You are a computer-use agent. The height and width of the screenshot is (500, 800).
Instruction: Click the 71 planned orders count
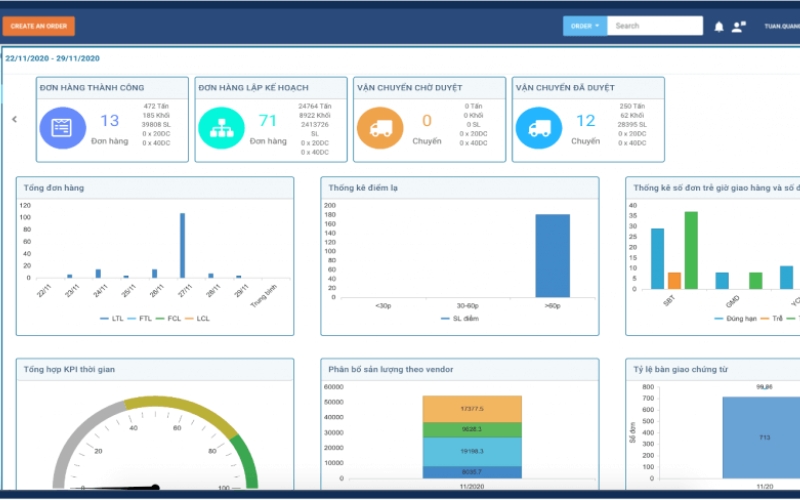[x=267, y=121]
